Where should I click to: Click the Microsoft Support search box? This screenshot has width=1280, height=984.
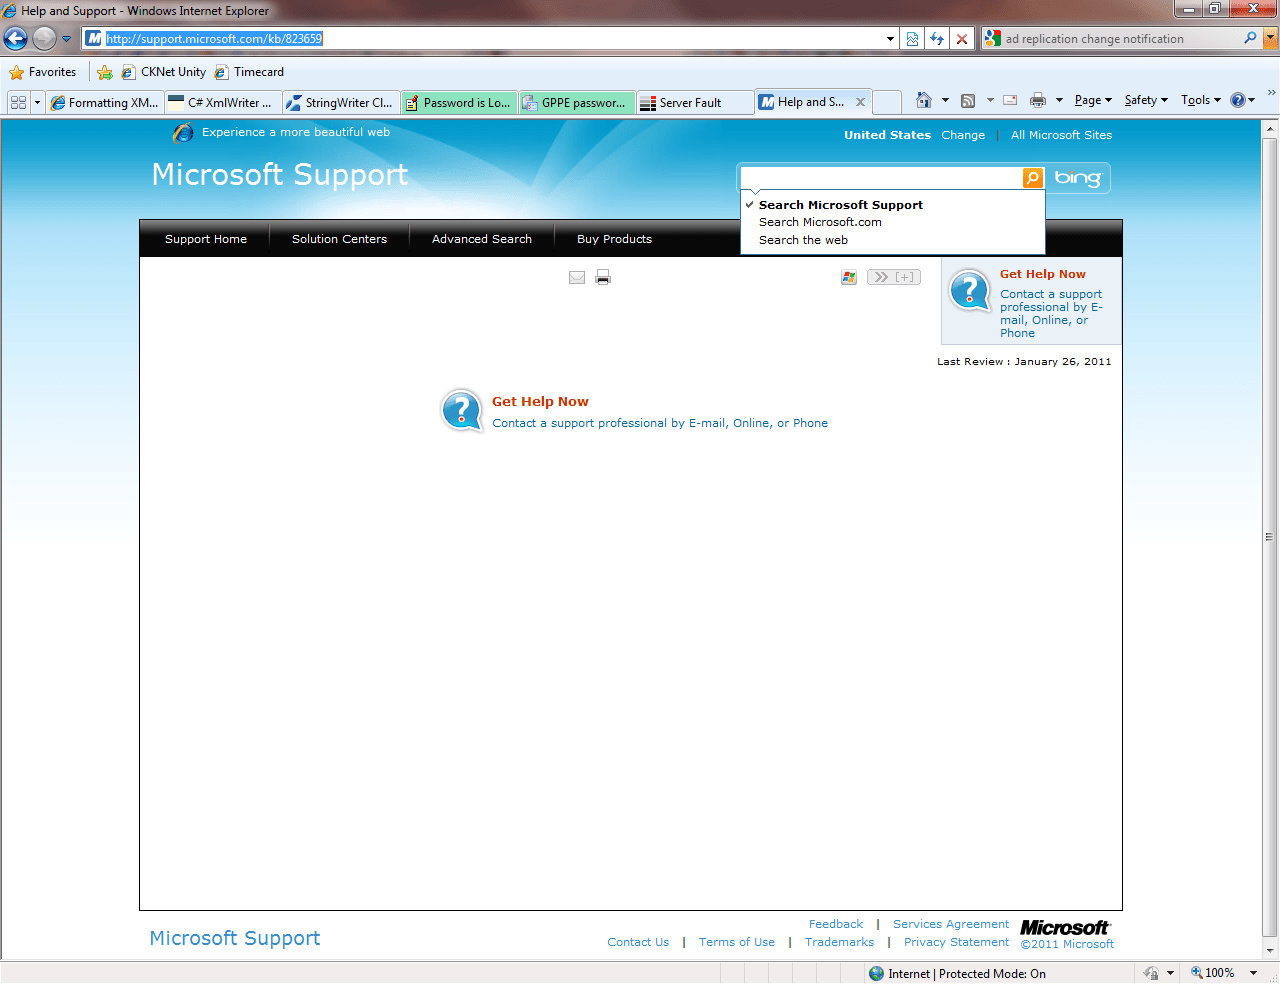tap(881, 177)
